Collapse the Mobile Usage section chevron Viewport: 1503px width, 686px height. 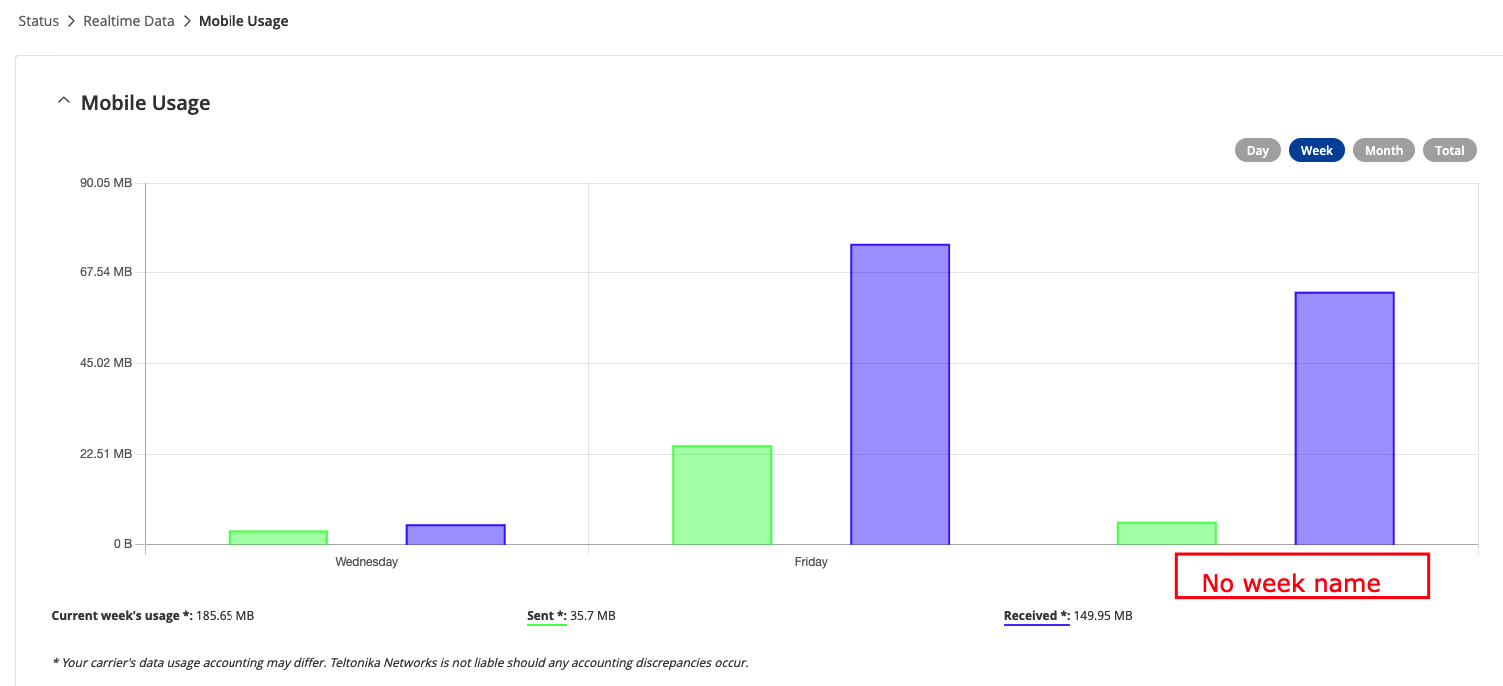[64, 102]
